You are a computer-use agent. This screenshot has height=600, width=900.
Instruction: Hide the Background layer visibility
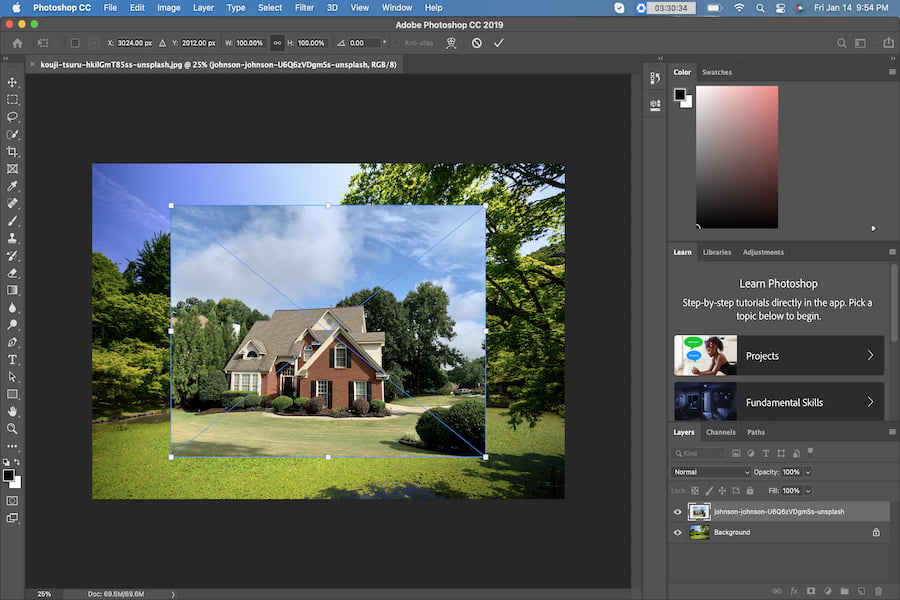click(x=677, y=532)
